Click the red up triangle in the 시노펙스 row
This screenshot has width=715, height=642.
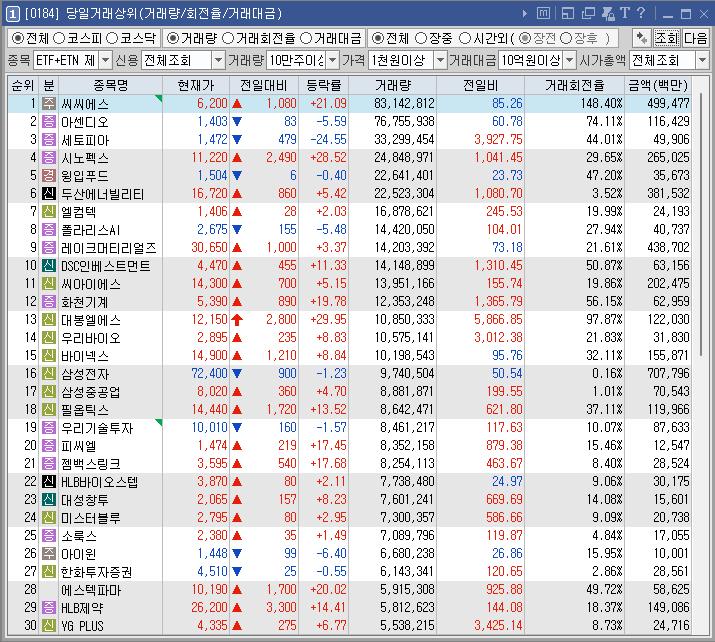tap(237, 158)
